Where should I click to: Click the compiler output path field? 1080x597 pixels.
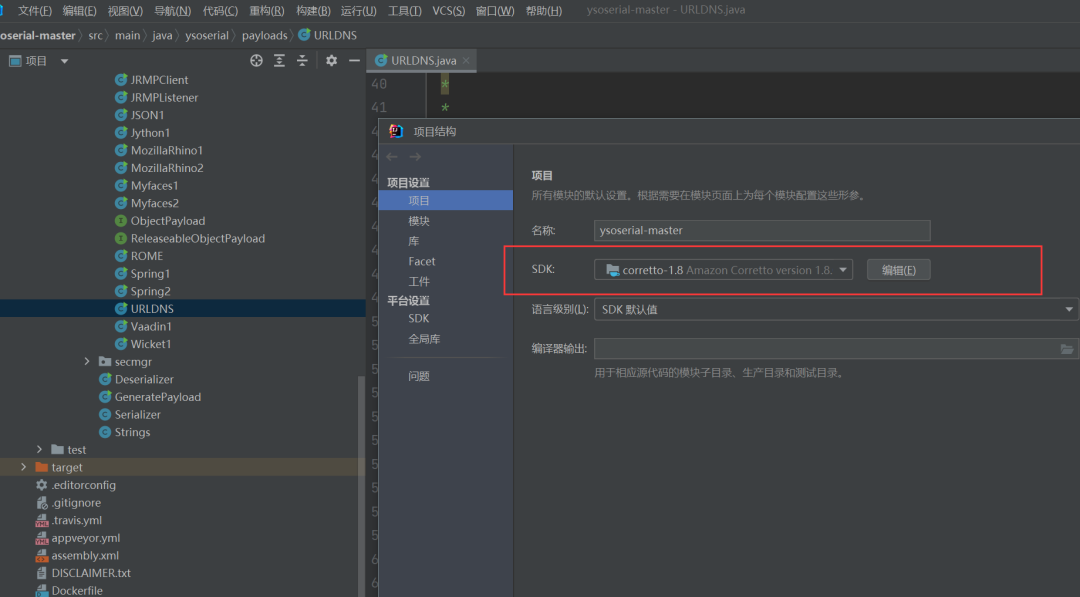[835, 349]
